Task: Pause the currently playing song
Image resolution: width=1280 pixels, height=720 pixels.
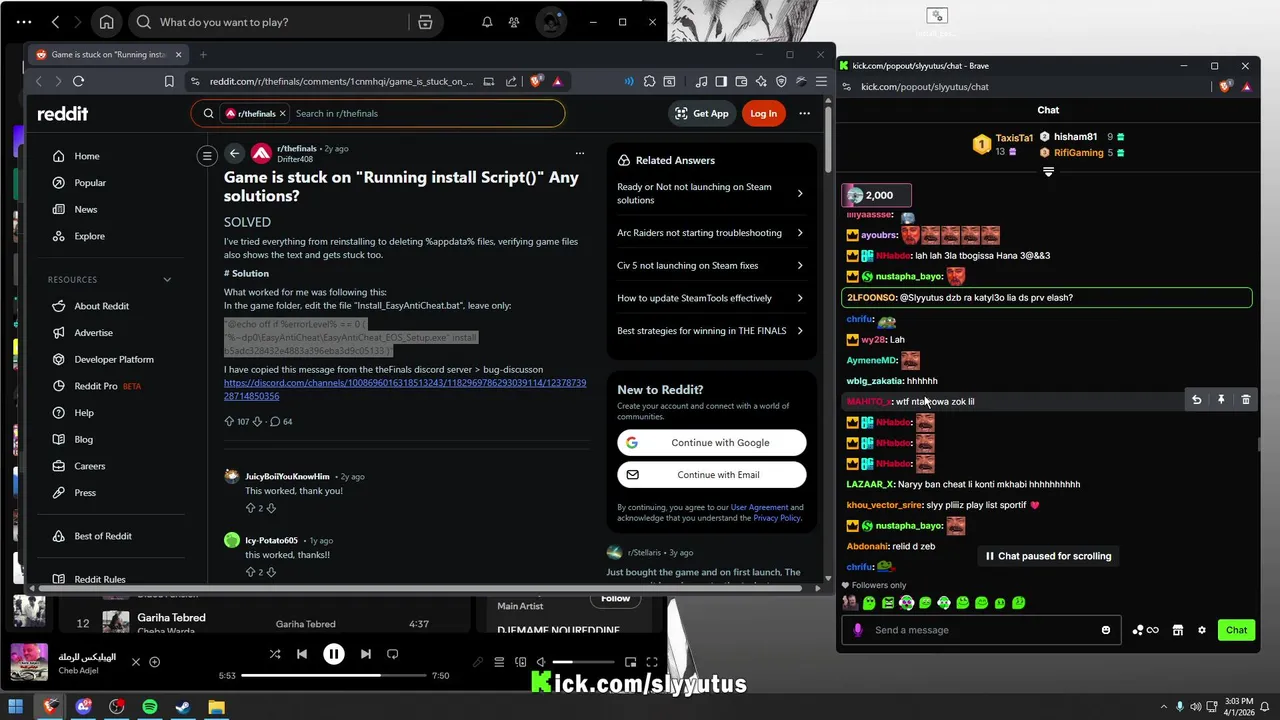Action: click(334, 654)
